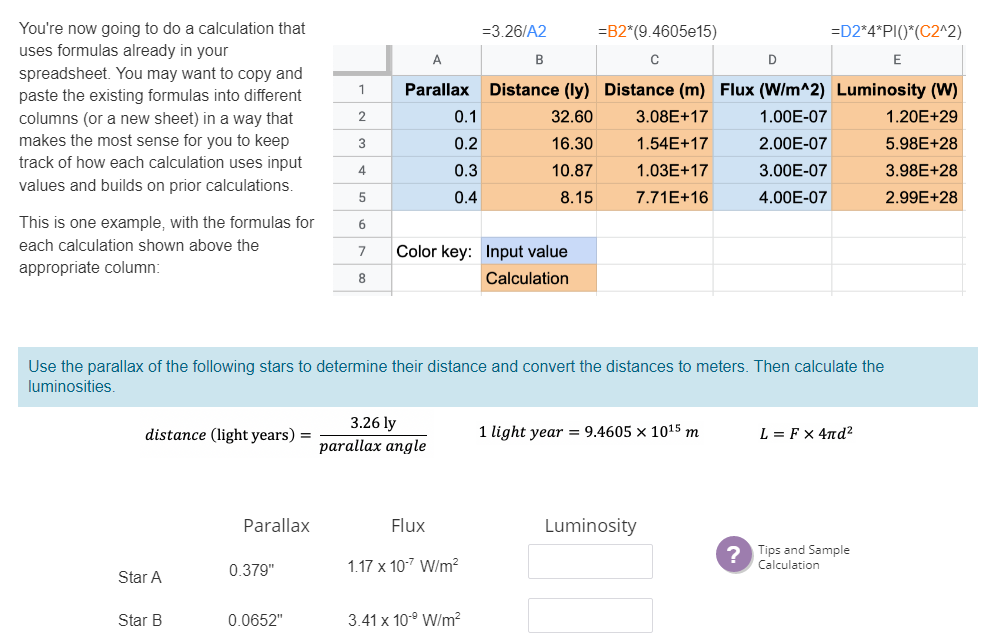Screen dimensions: 985x634
Task: Click the Luminosity input field for Star B
Action: pyautogui.click(x=590, y=615)
